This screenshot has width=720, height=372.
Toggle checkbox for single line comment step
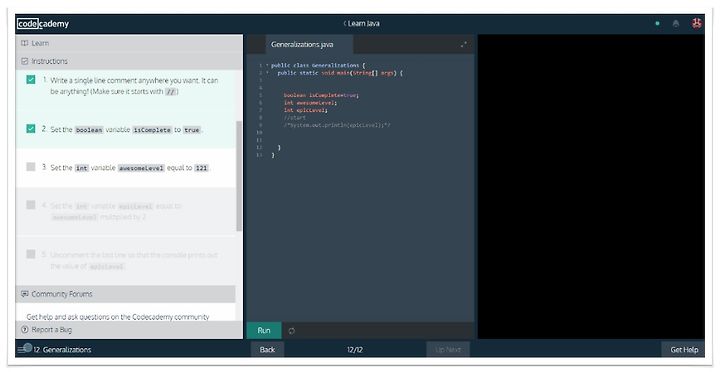pos(31,80)
